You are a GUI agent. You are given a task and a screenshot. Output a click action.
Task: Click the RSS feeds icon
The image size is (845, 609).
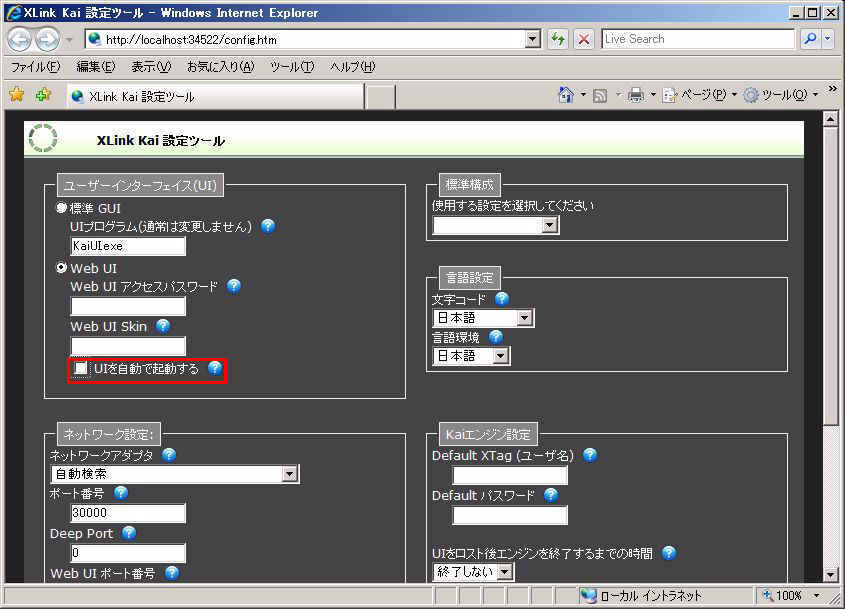(600, 95)
